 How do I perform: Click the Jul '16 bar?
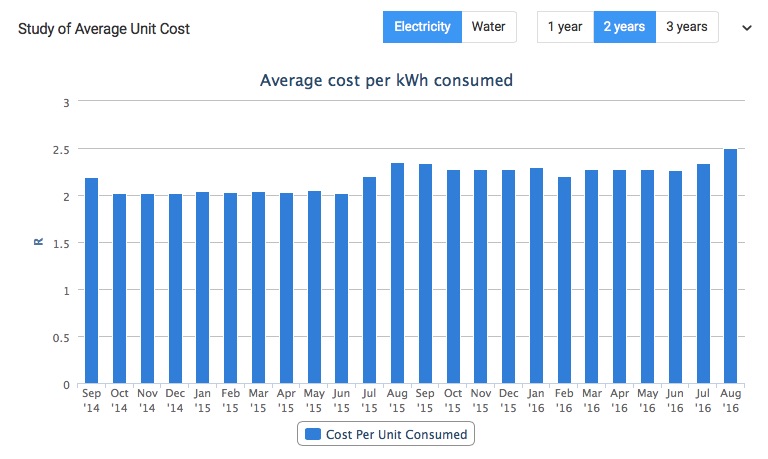(703, 274)
